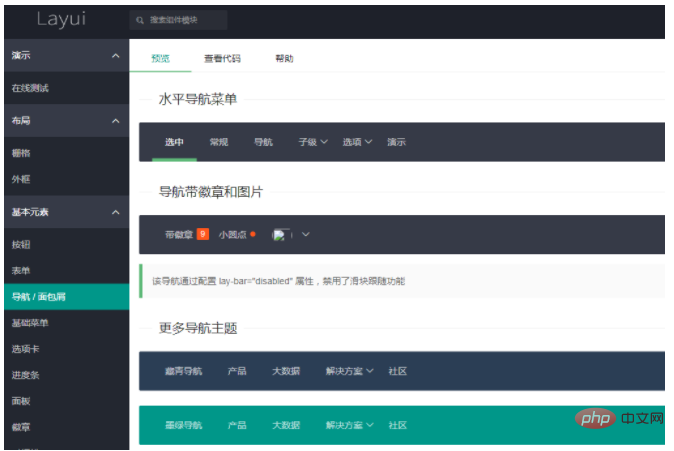674x451 pixels.
Task: Click 大数据 in the green nav bar
Action: point(286,426)
